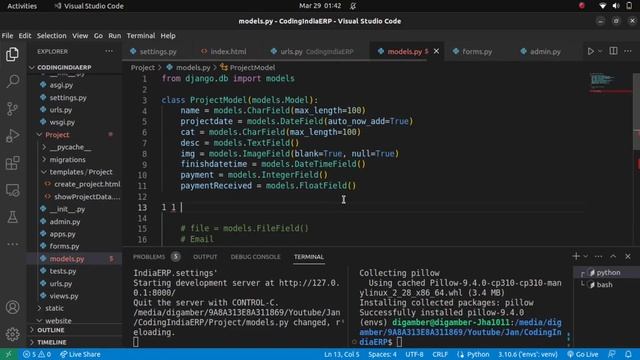The height and width of the screenshot is (360, 640).
Task: Click the Run Python File play icon
Action: [590, 51]
